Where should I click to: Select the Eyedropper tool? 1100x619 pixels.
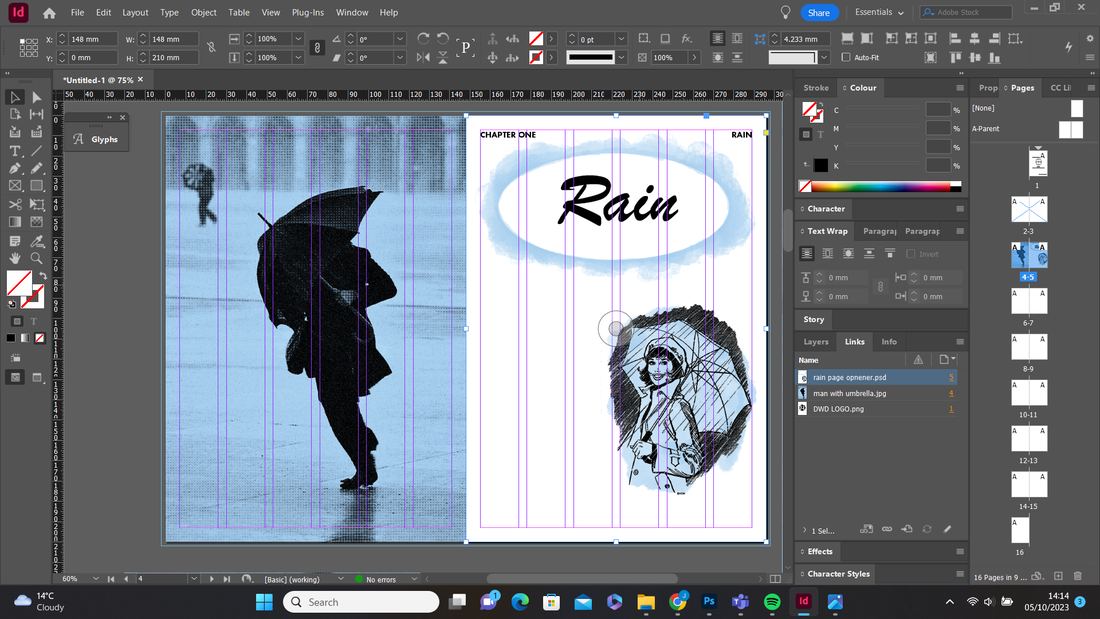[36, 241]
